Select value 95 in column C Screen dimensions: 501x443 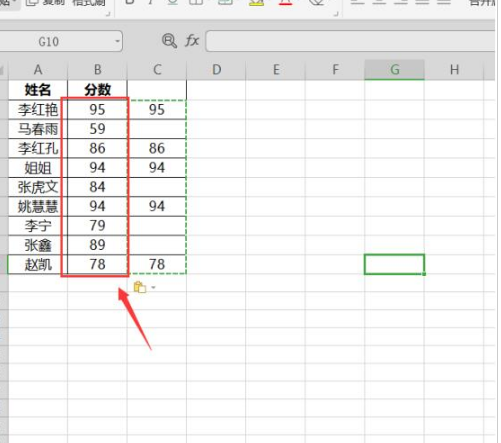coord(157,110)
